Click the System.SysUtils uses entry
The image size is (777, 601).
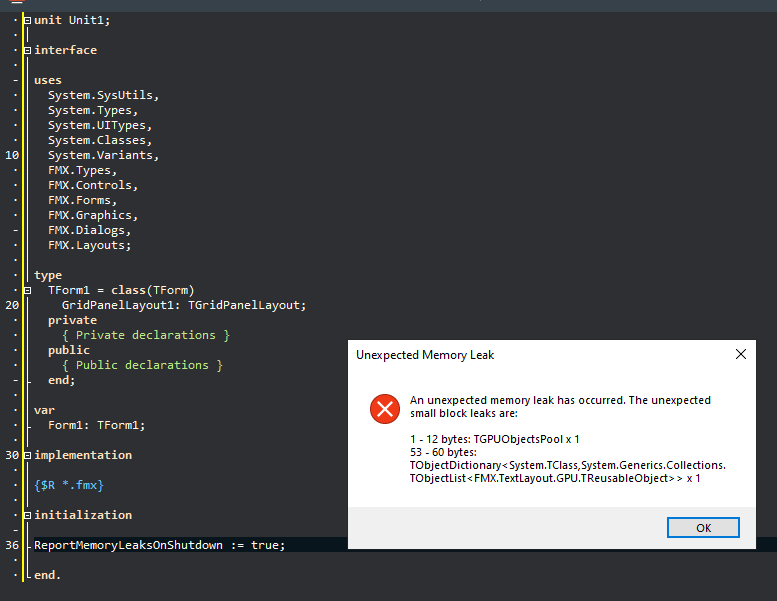click(x=103, y=95)
